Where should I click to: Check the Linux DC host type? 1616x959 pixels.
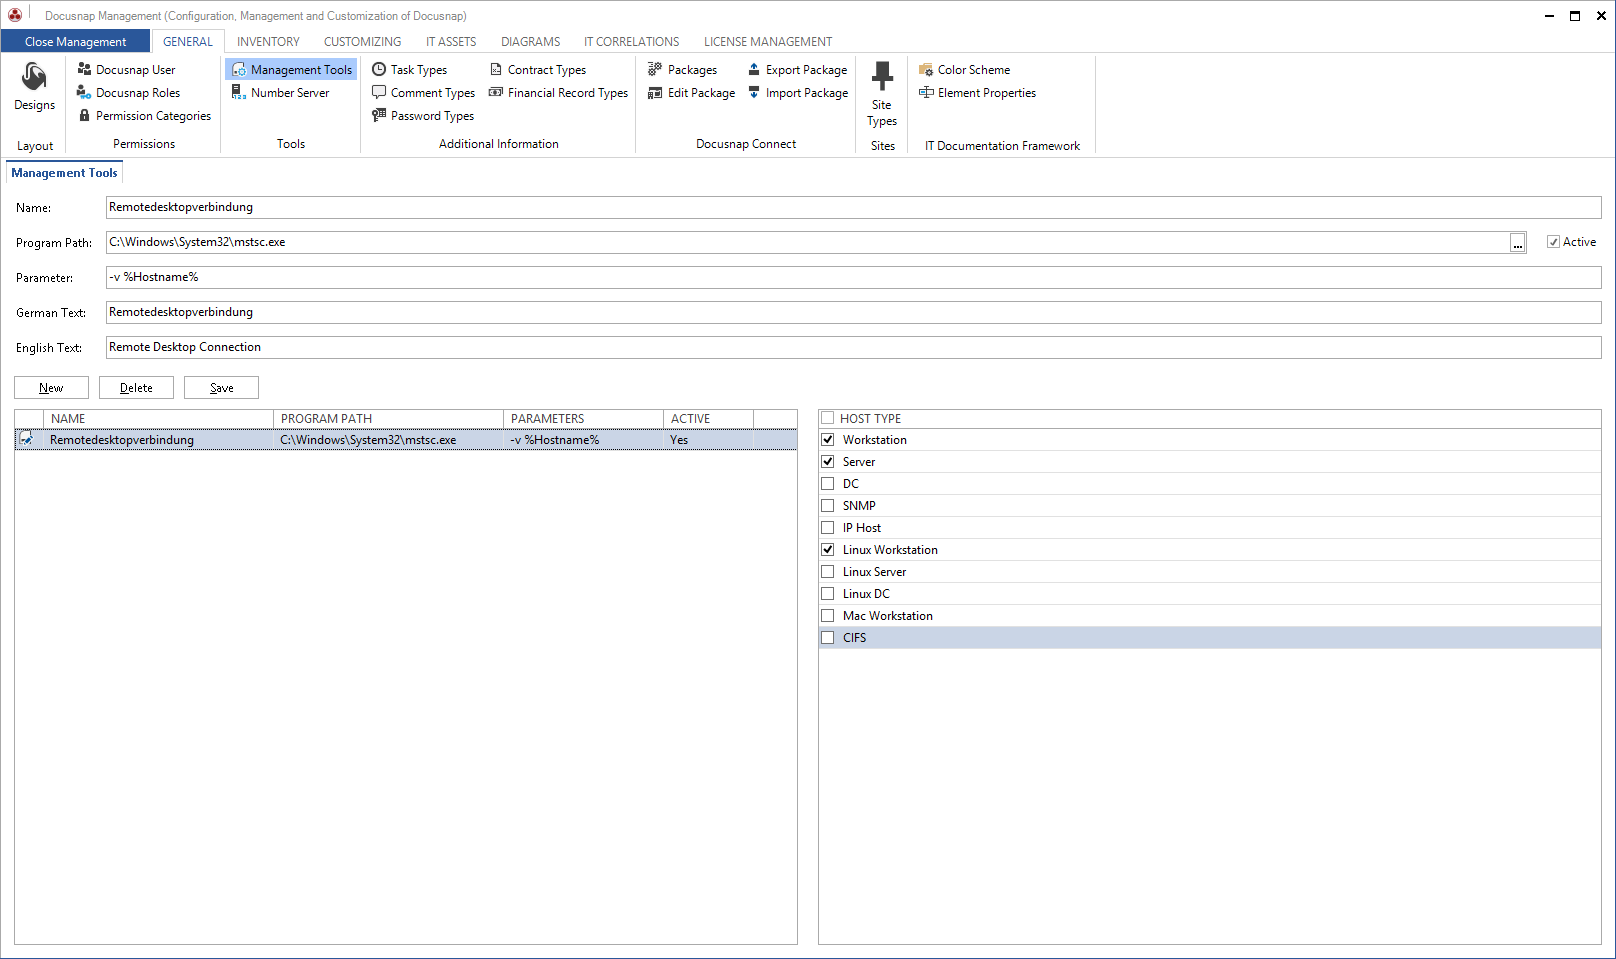(828, 594)
